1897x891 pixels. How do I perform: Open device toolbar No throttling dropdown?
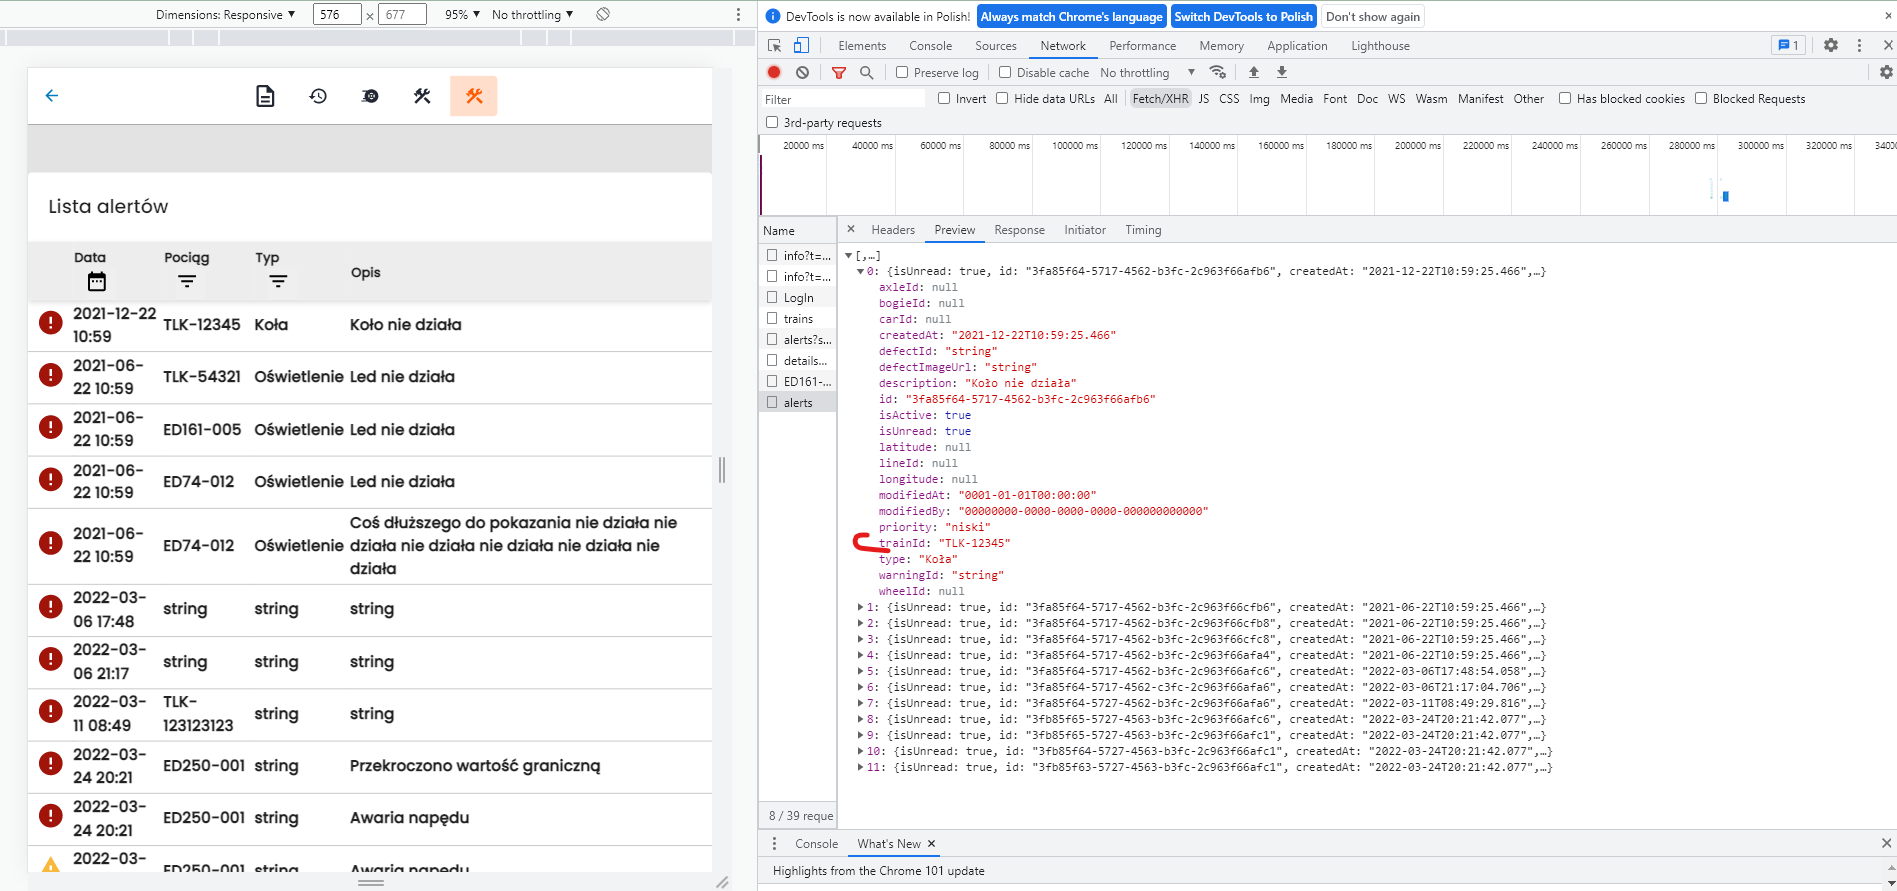point(532,14)
